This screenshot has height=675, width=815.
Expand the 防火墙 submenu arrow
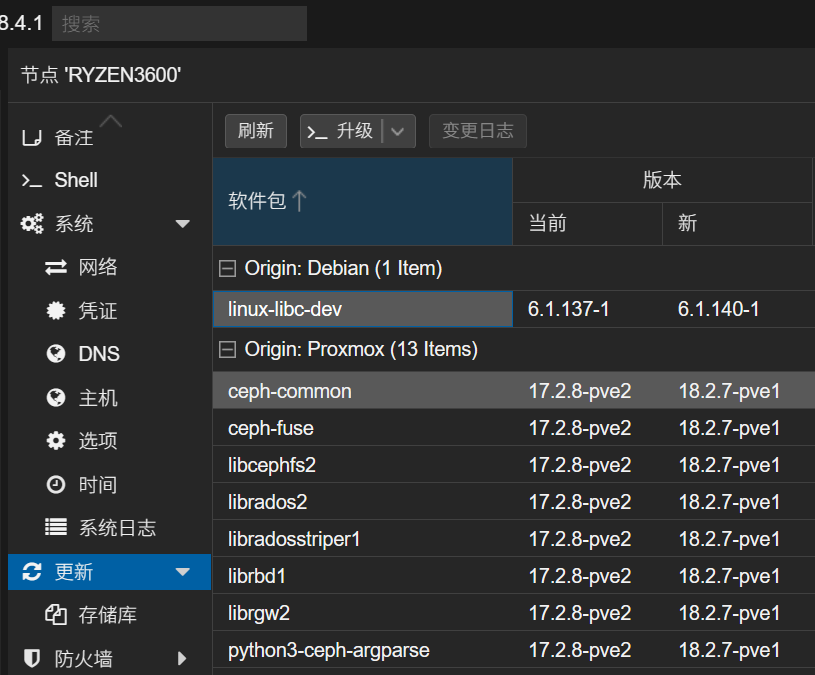(182, 658)
